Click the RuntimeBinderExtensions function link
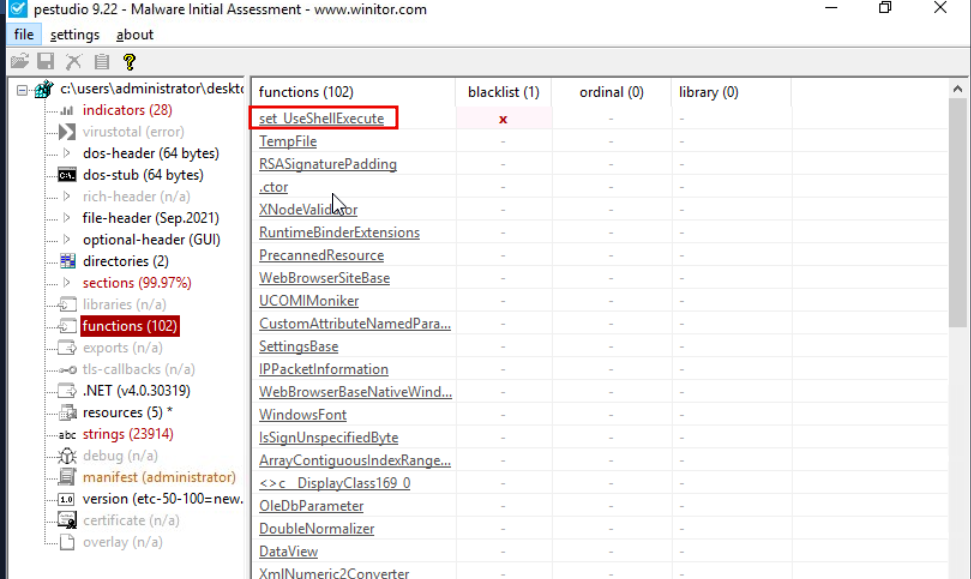This screenshot has width=971, height=579. click(x=339, y=233)
